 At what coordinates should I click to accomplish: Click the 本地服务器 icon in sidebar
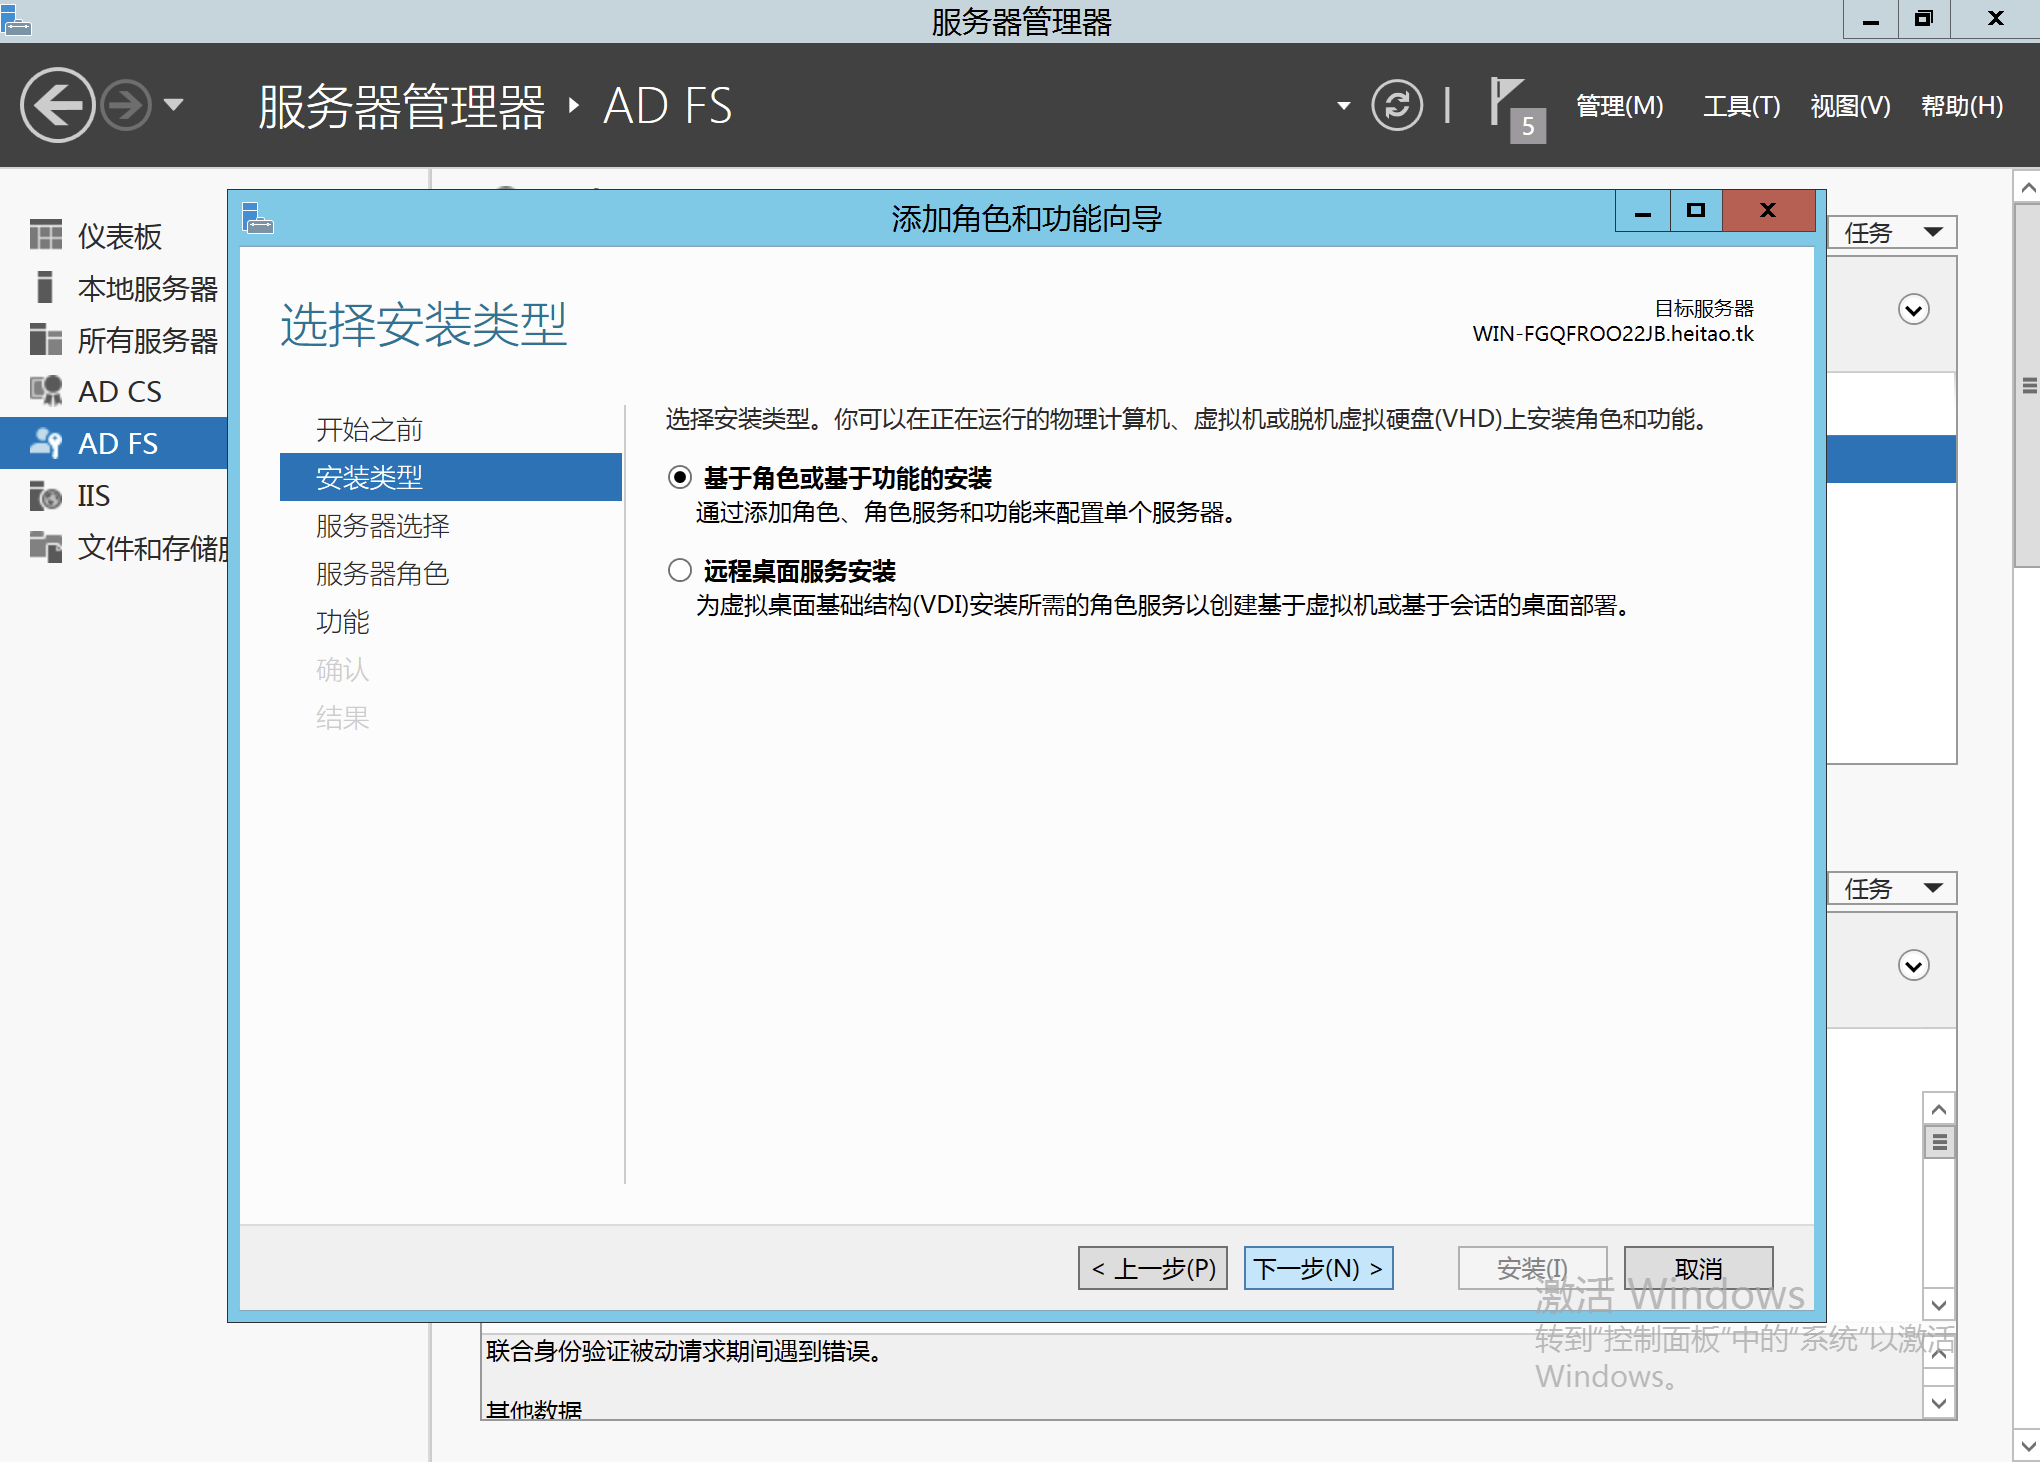click(x=45, y=287)
